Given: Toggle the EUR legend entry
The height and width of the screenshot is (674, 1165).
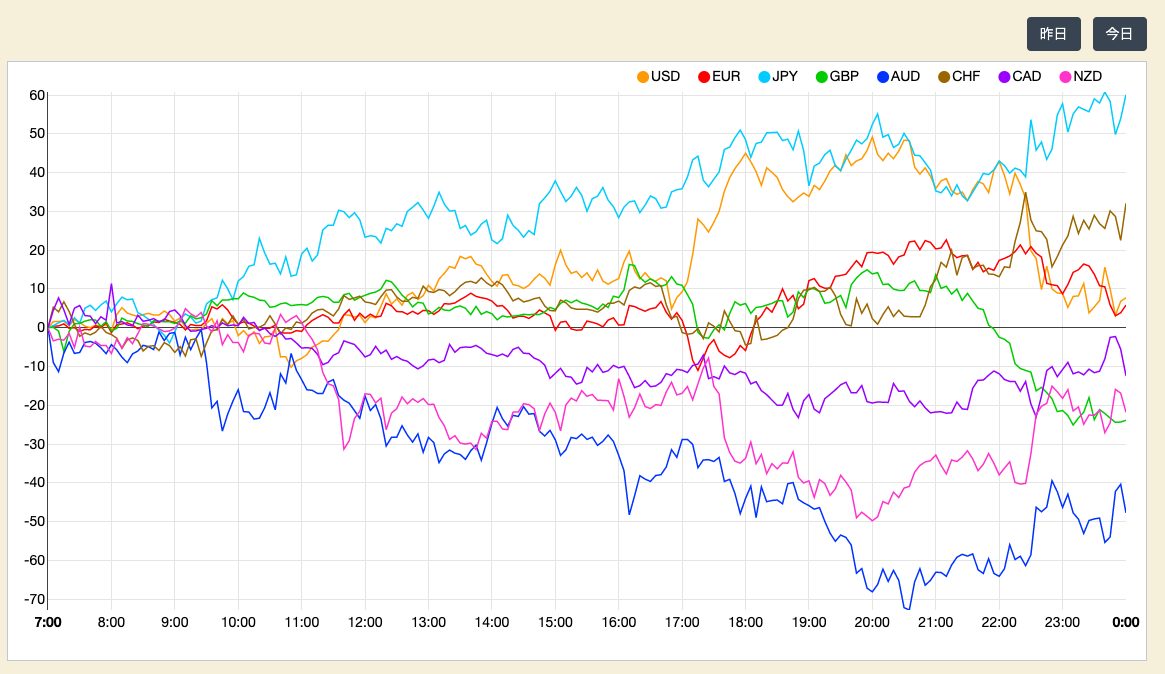Looking at the screenshot, I should [725, 77].
